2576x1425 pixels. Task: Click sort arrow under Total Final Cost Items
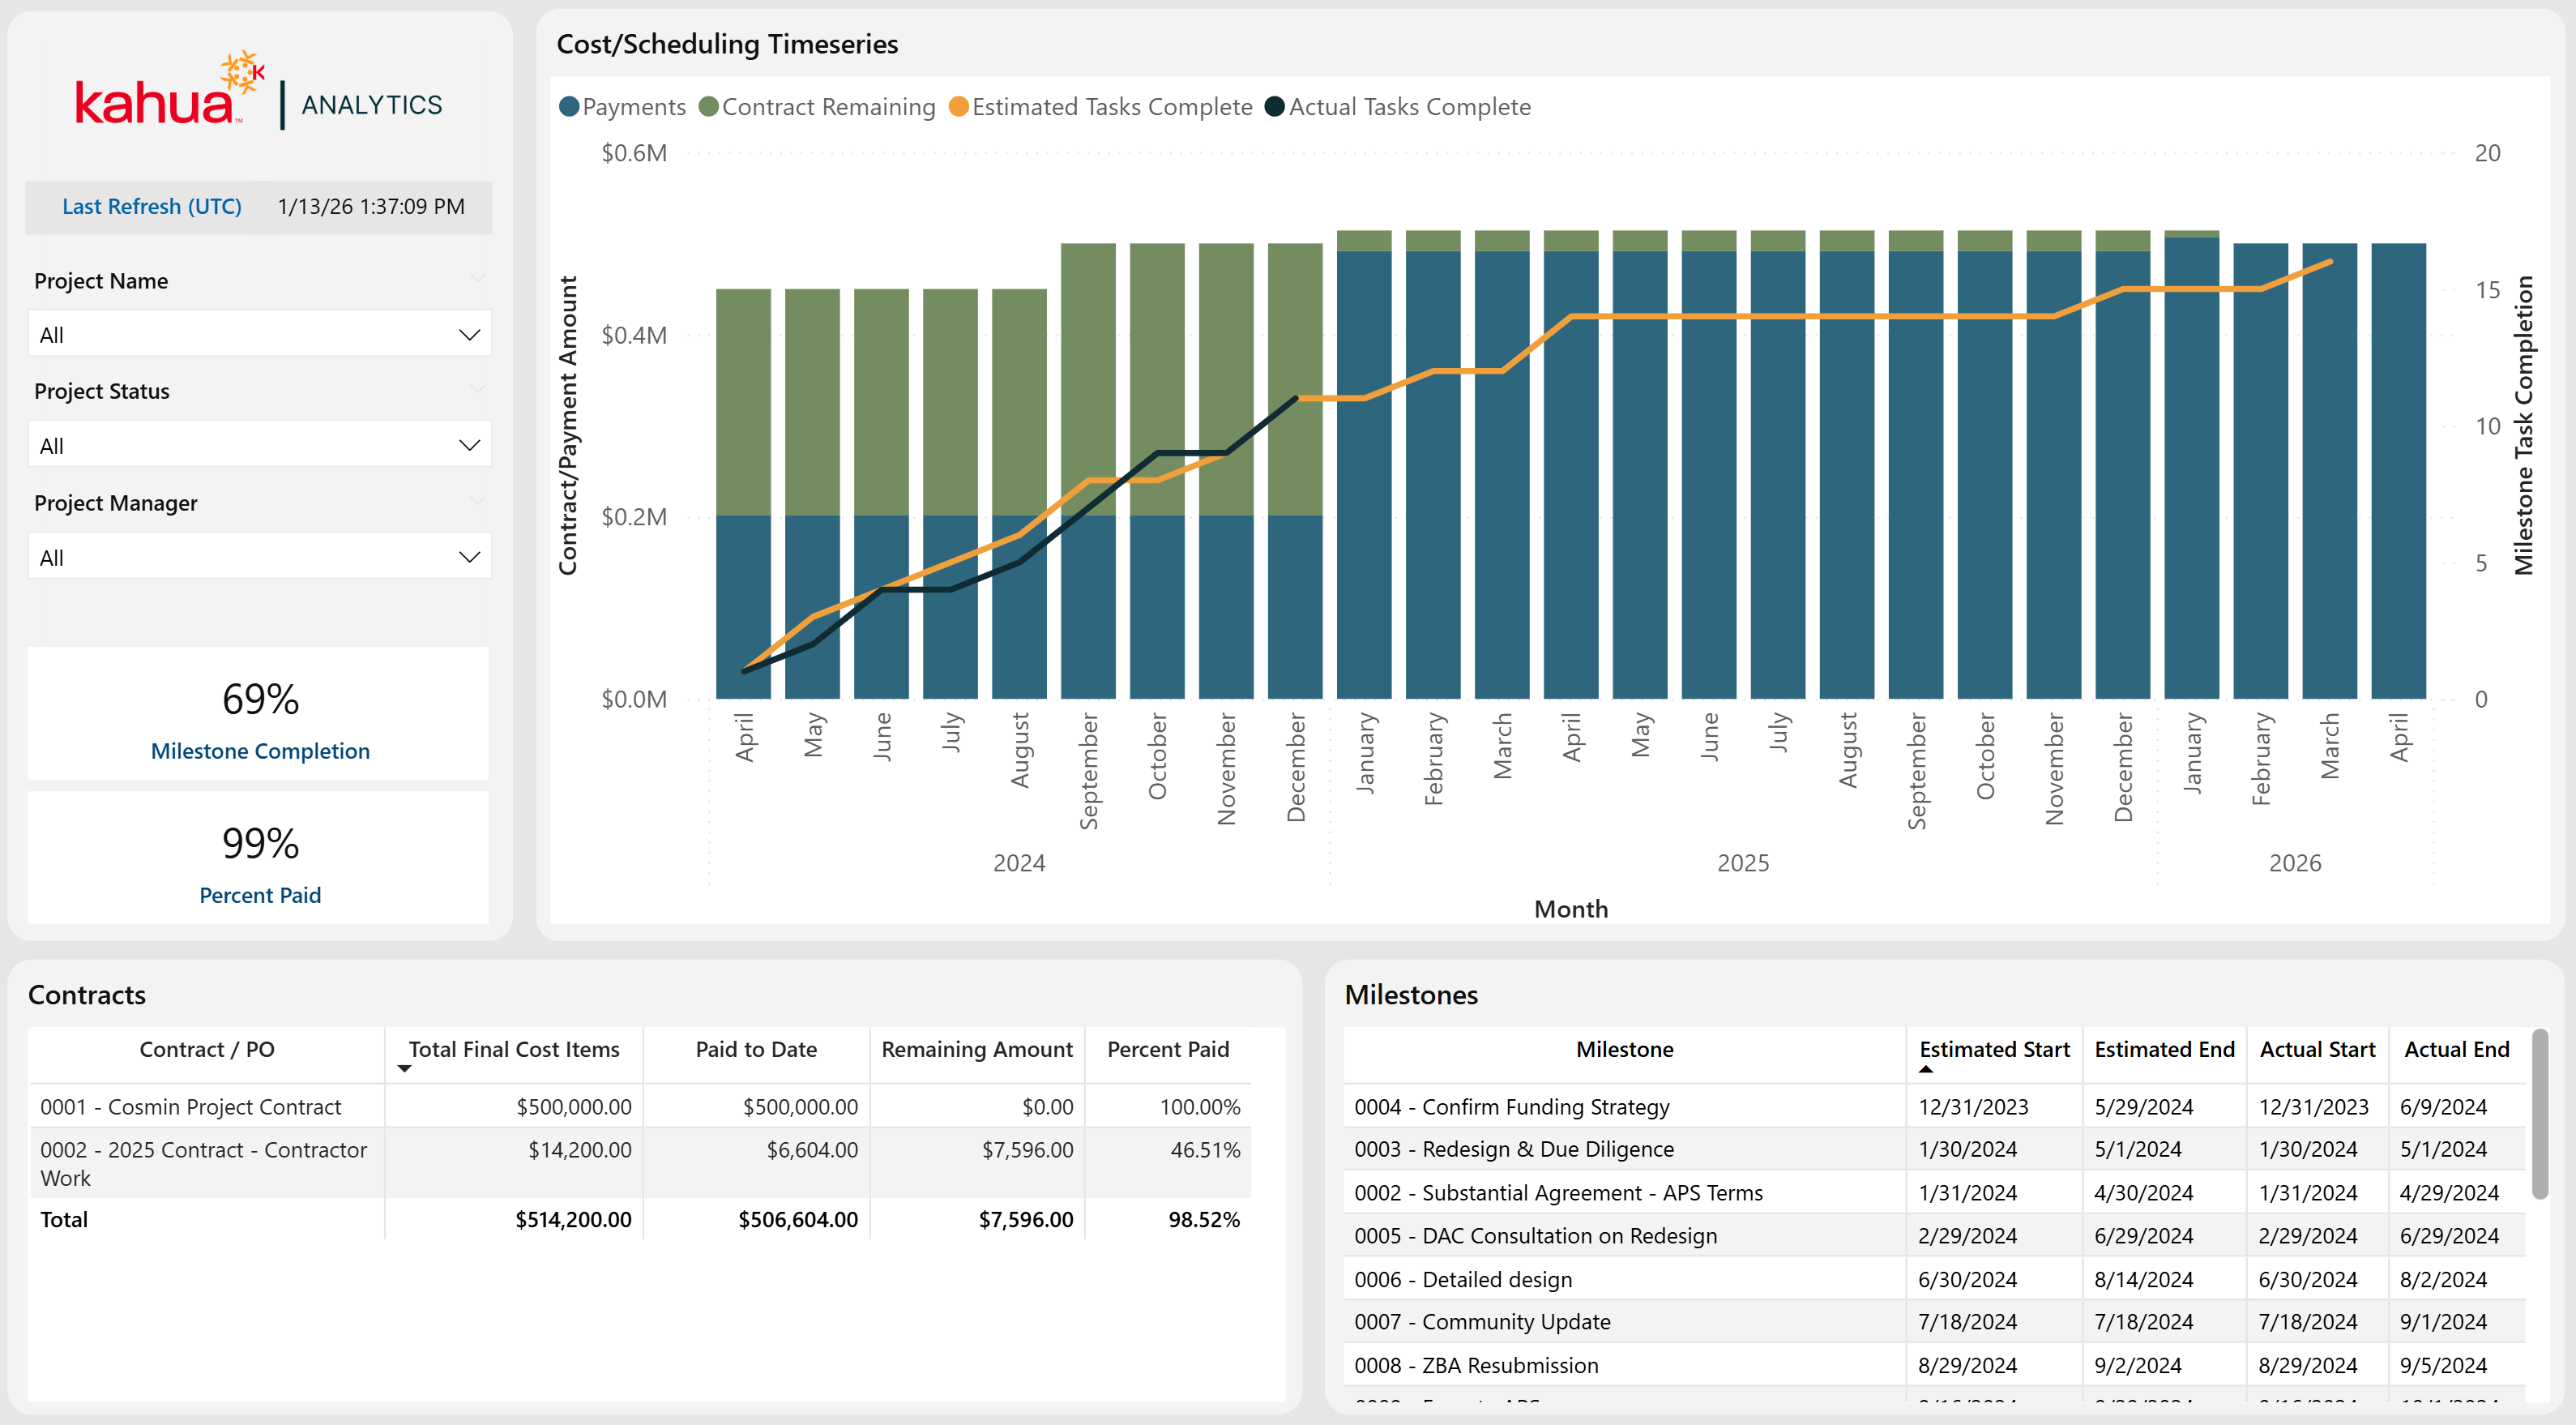point(404,1069)
